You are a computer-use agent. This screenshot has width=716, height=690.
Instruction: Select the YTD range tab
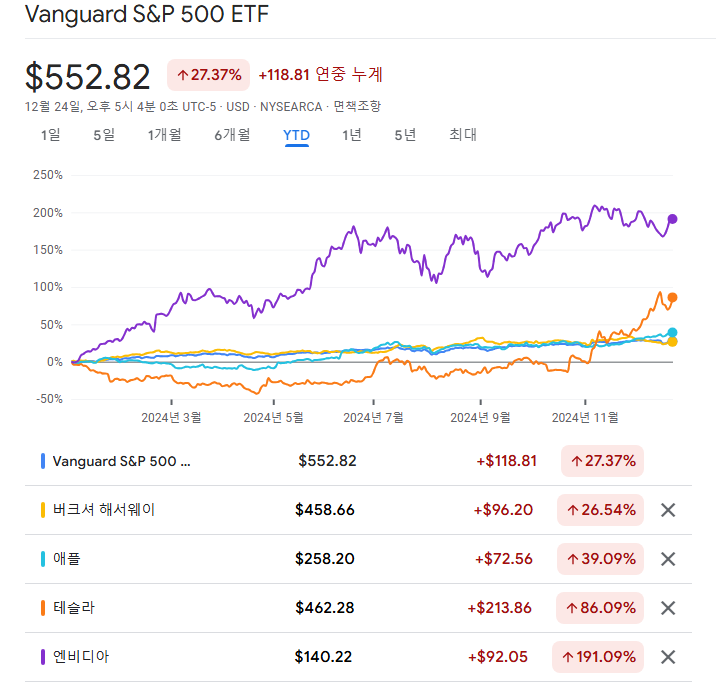point(296,136)
